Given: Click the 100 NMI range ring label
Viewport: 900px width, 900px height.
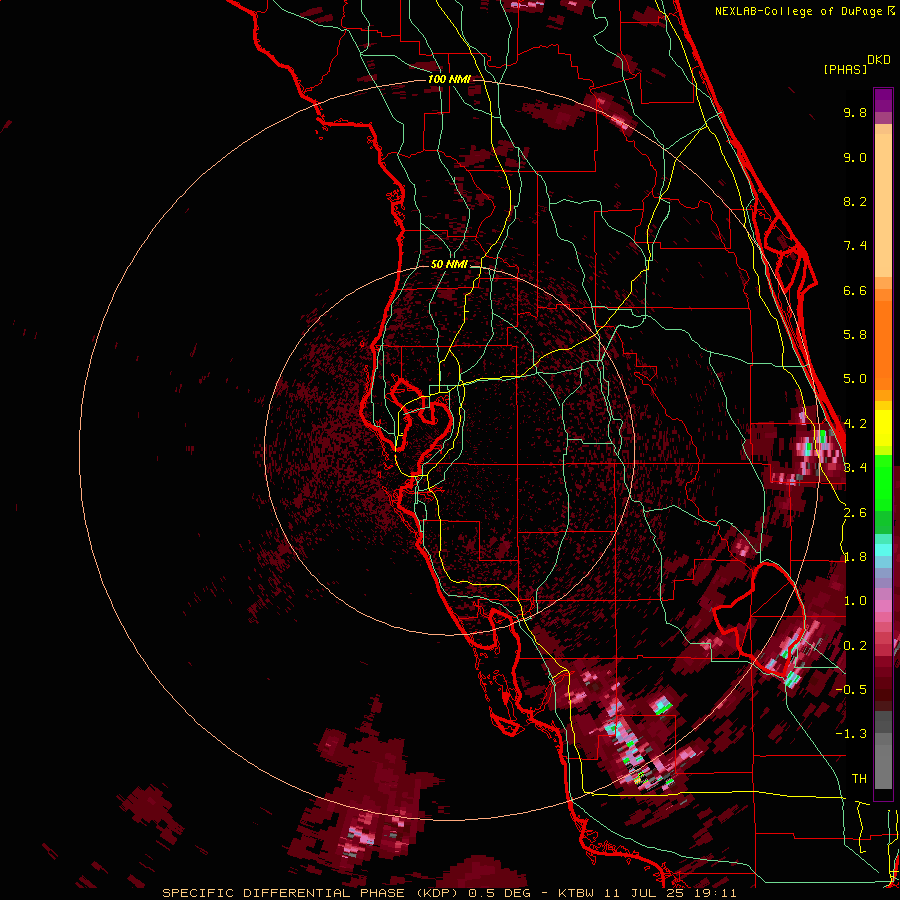Looking at the screenshot, I should pyautogui.click(x=449, y=79).
